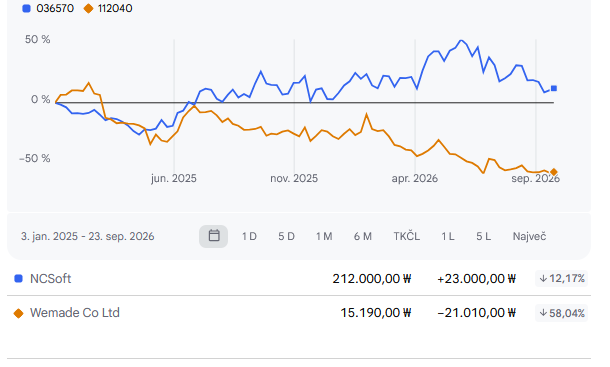Click the −50 % y-axis label
This screenshot has height=367, width=610.
point(35,158)
